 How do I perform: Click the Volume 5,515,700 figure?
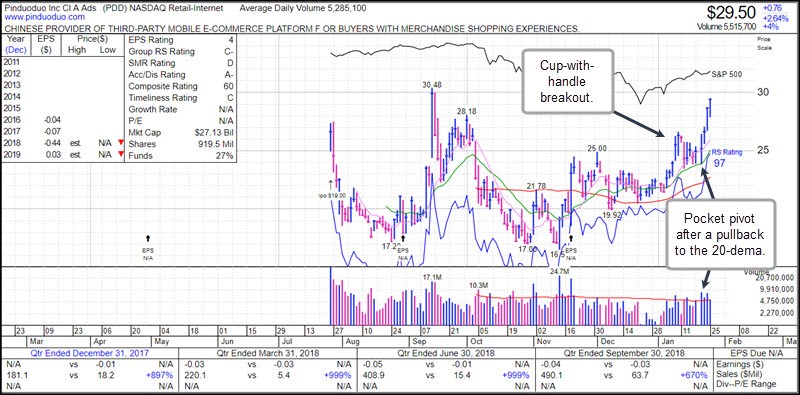pos(727,27)
